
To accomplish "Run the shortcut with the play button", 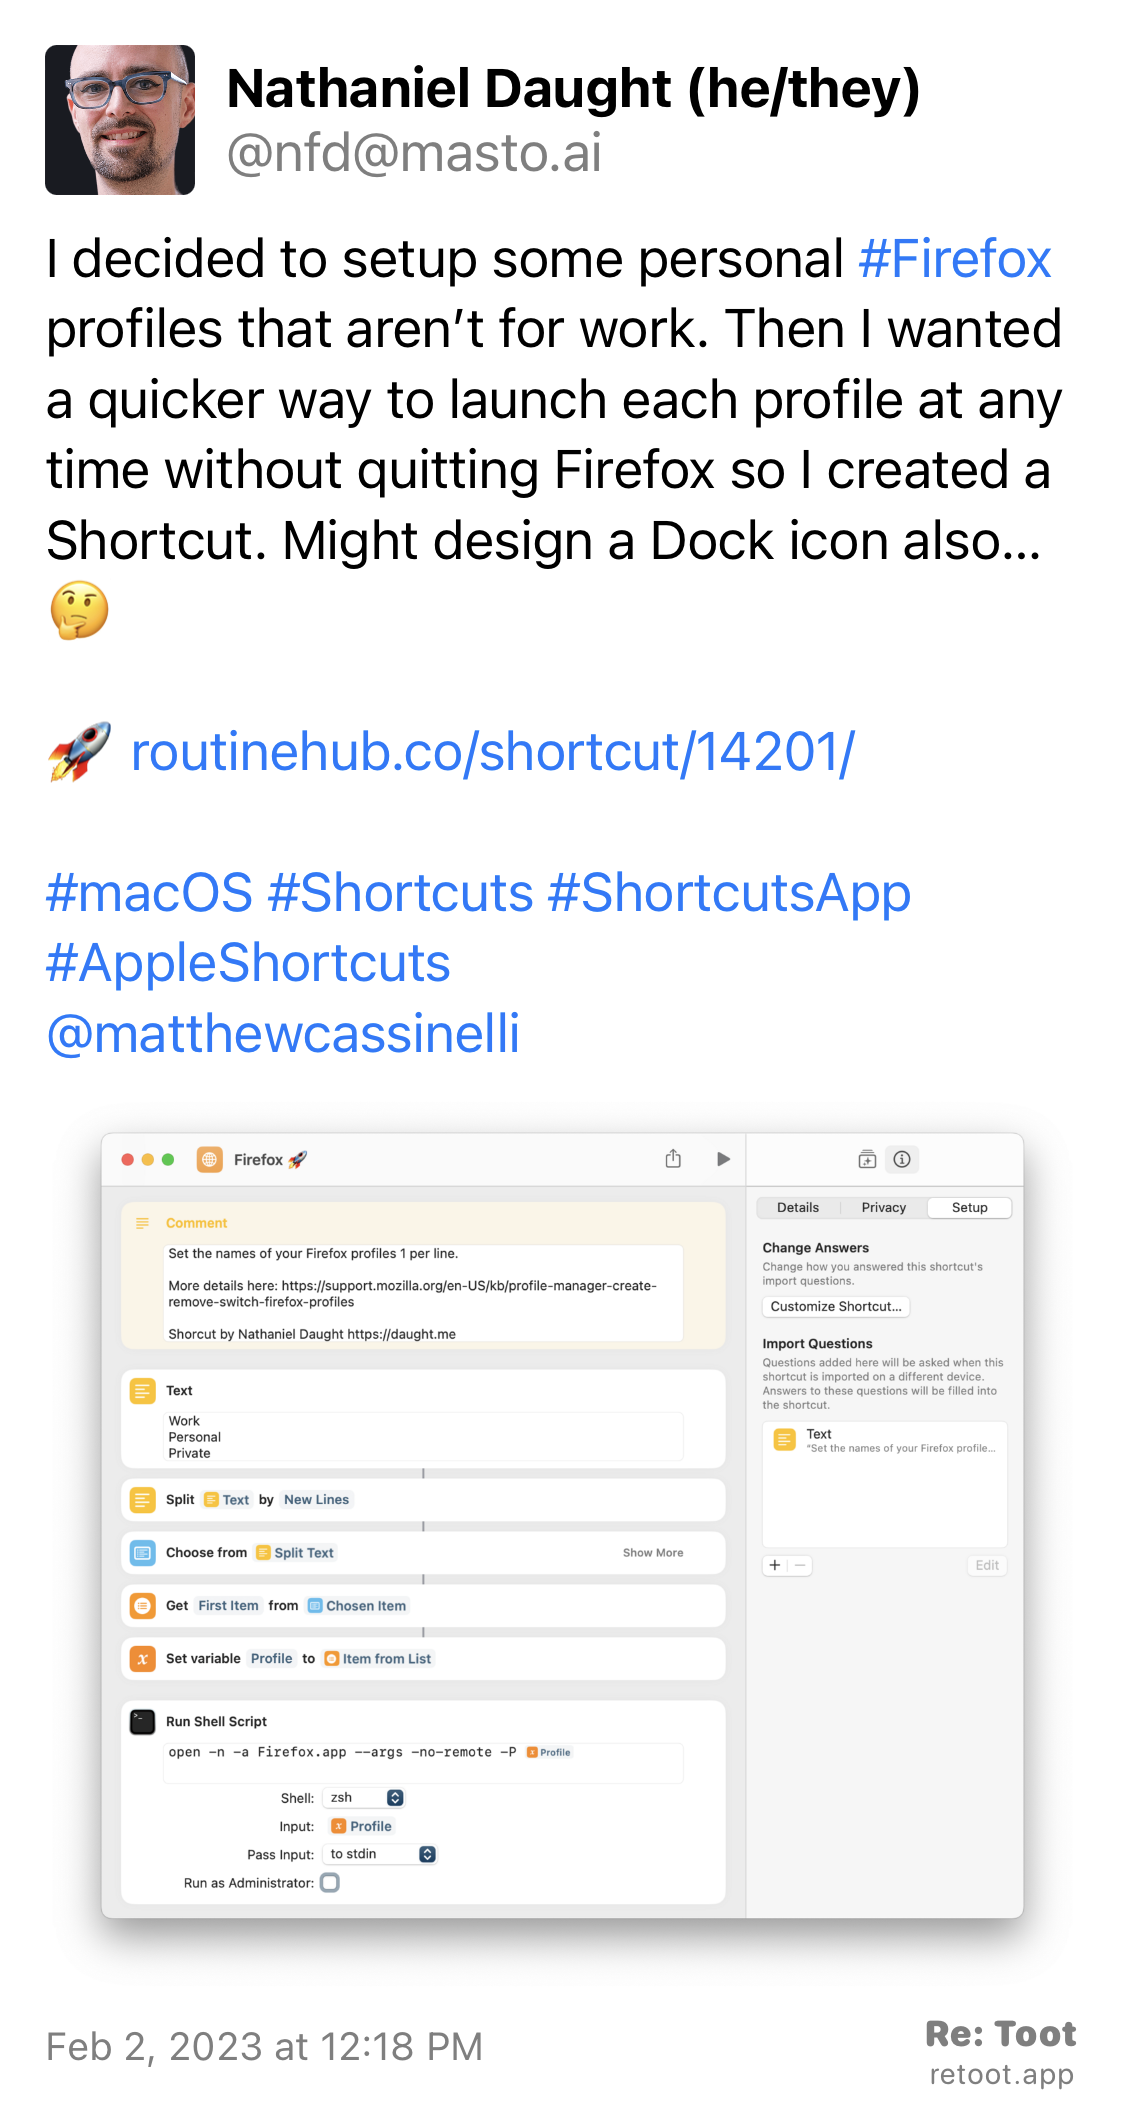I will tap(723, 1159).
